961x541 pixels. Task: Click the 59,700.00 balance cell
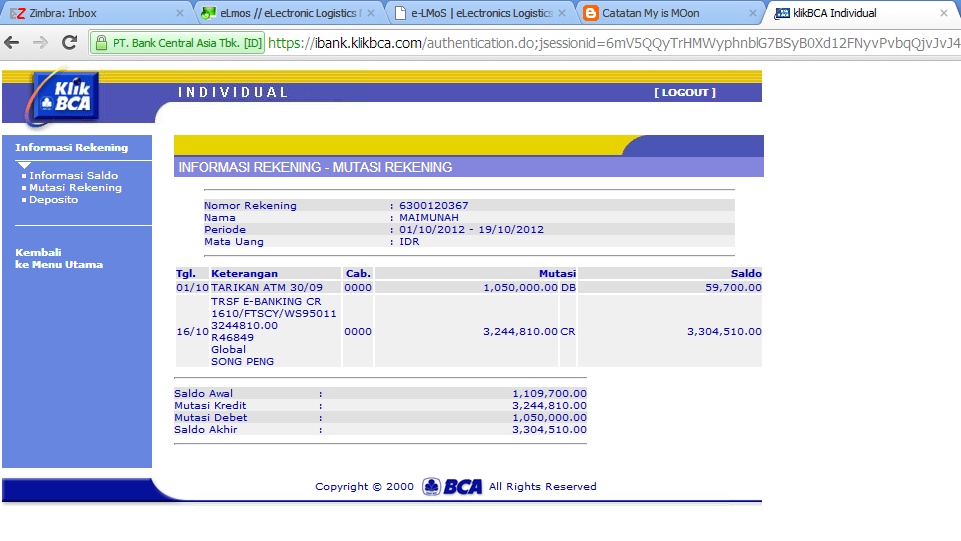tap(733, 287)
